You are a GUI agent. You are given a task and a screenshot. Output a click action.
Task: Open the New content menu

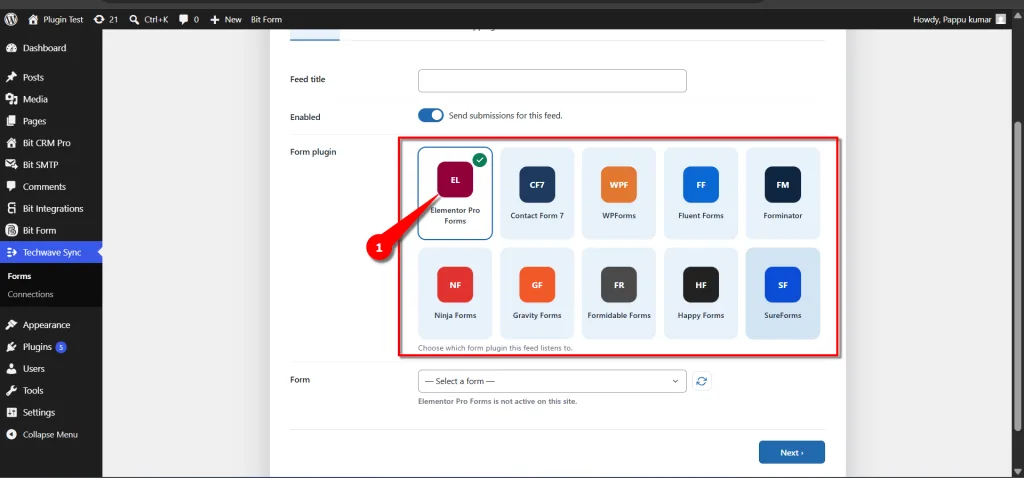click(x=226, y=20)
